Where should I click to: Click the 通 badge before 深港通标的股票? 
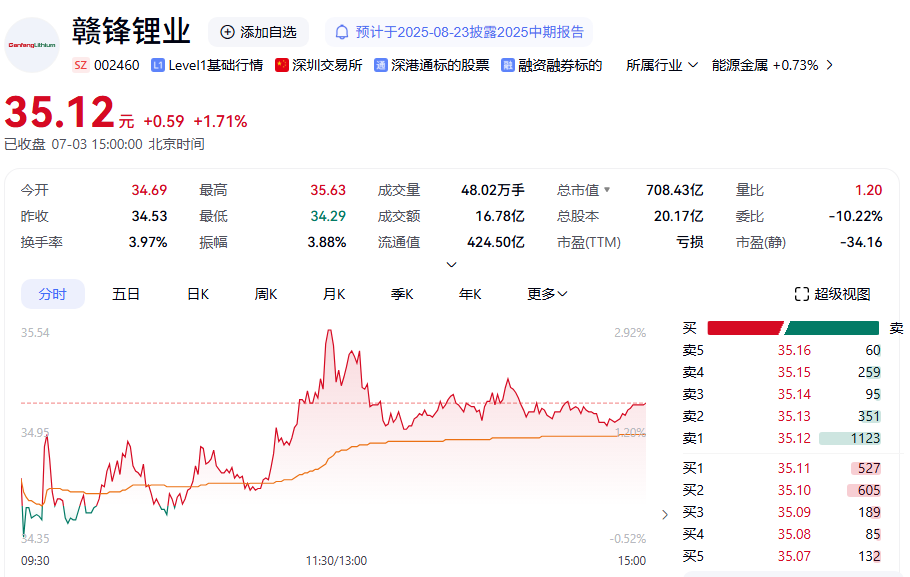381,65
